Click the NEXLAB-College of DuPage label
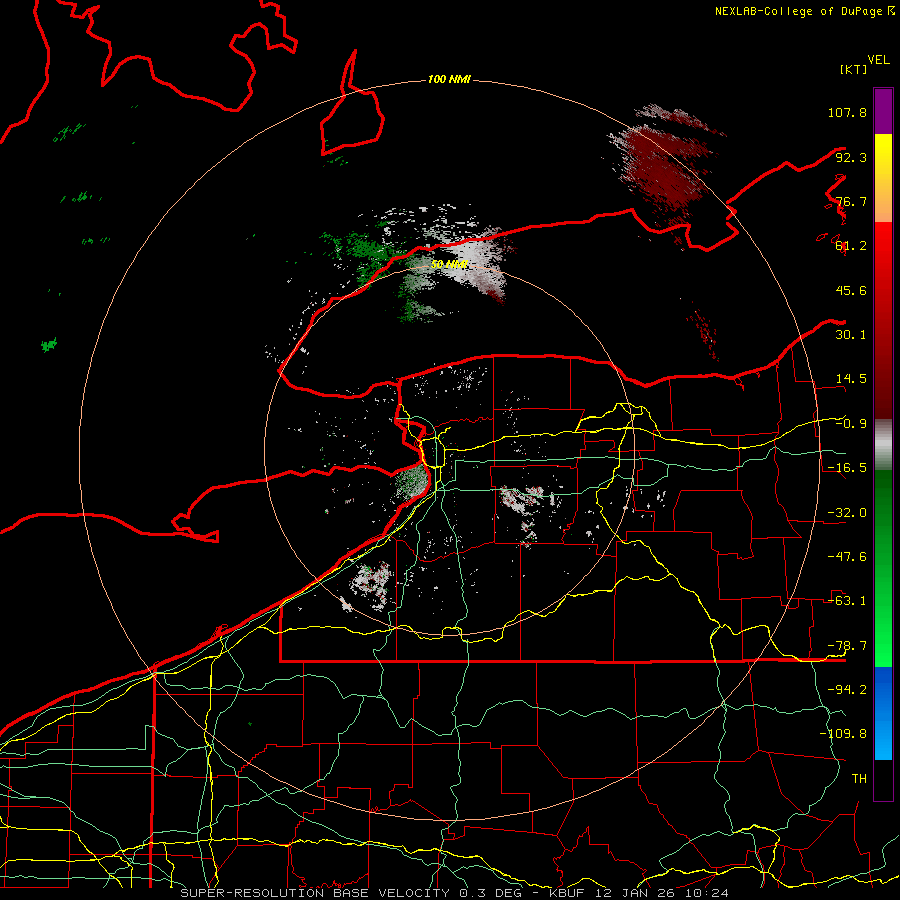Viewport: 900px width, 900px height. click(798, 11)
